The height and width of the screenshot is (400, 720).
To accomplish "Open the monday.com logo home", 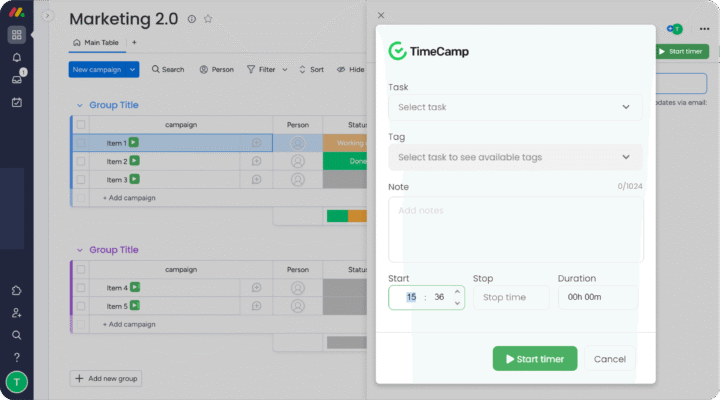I will coord(17,12).
